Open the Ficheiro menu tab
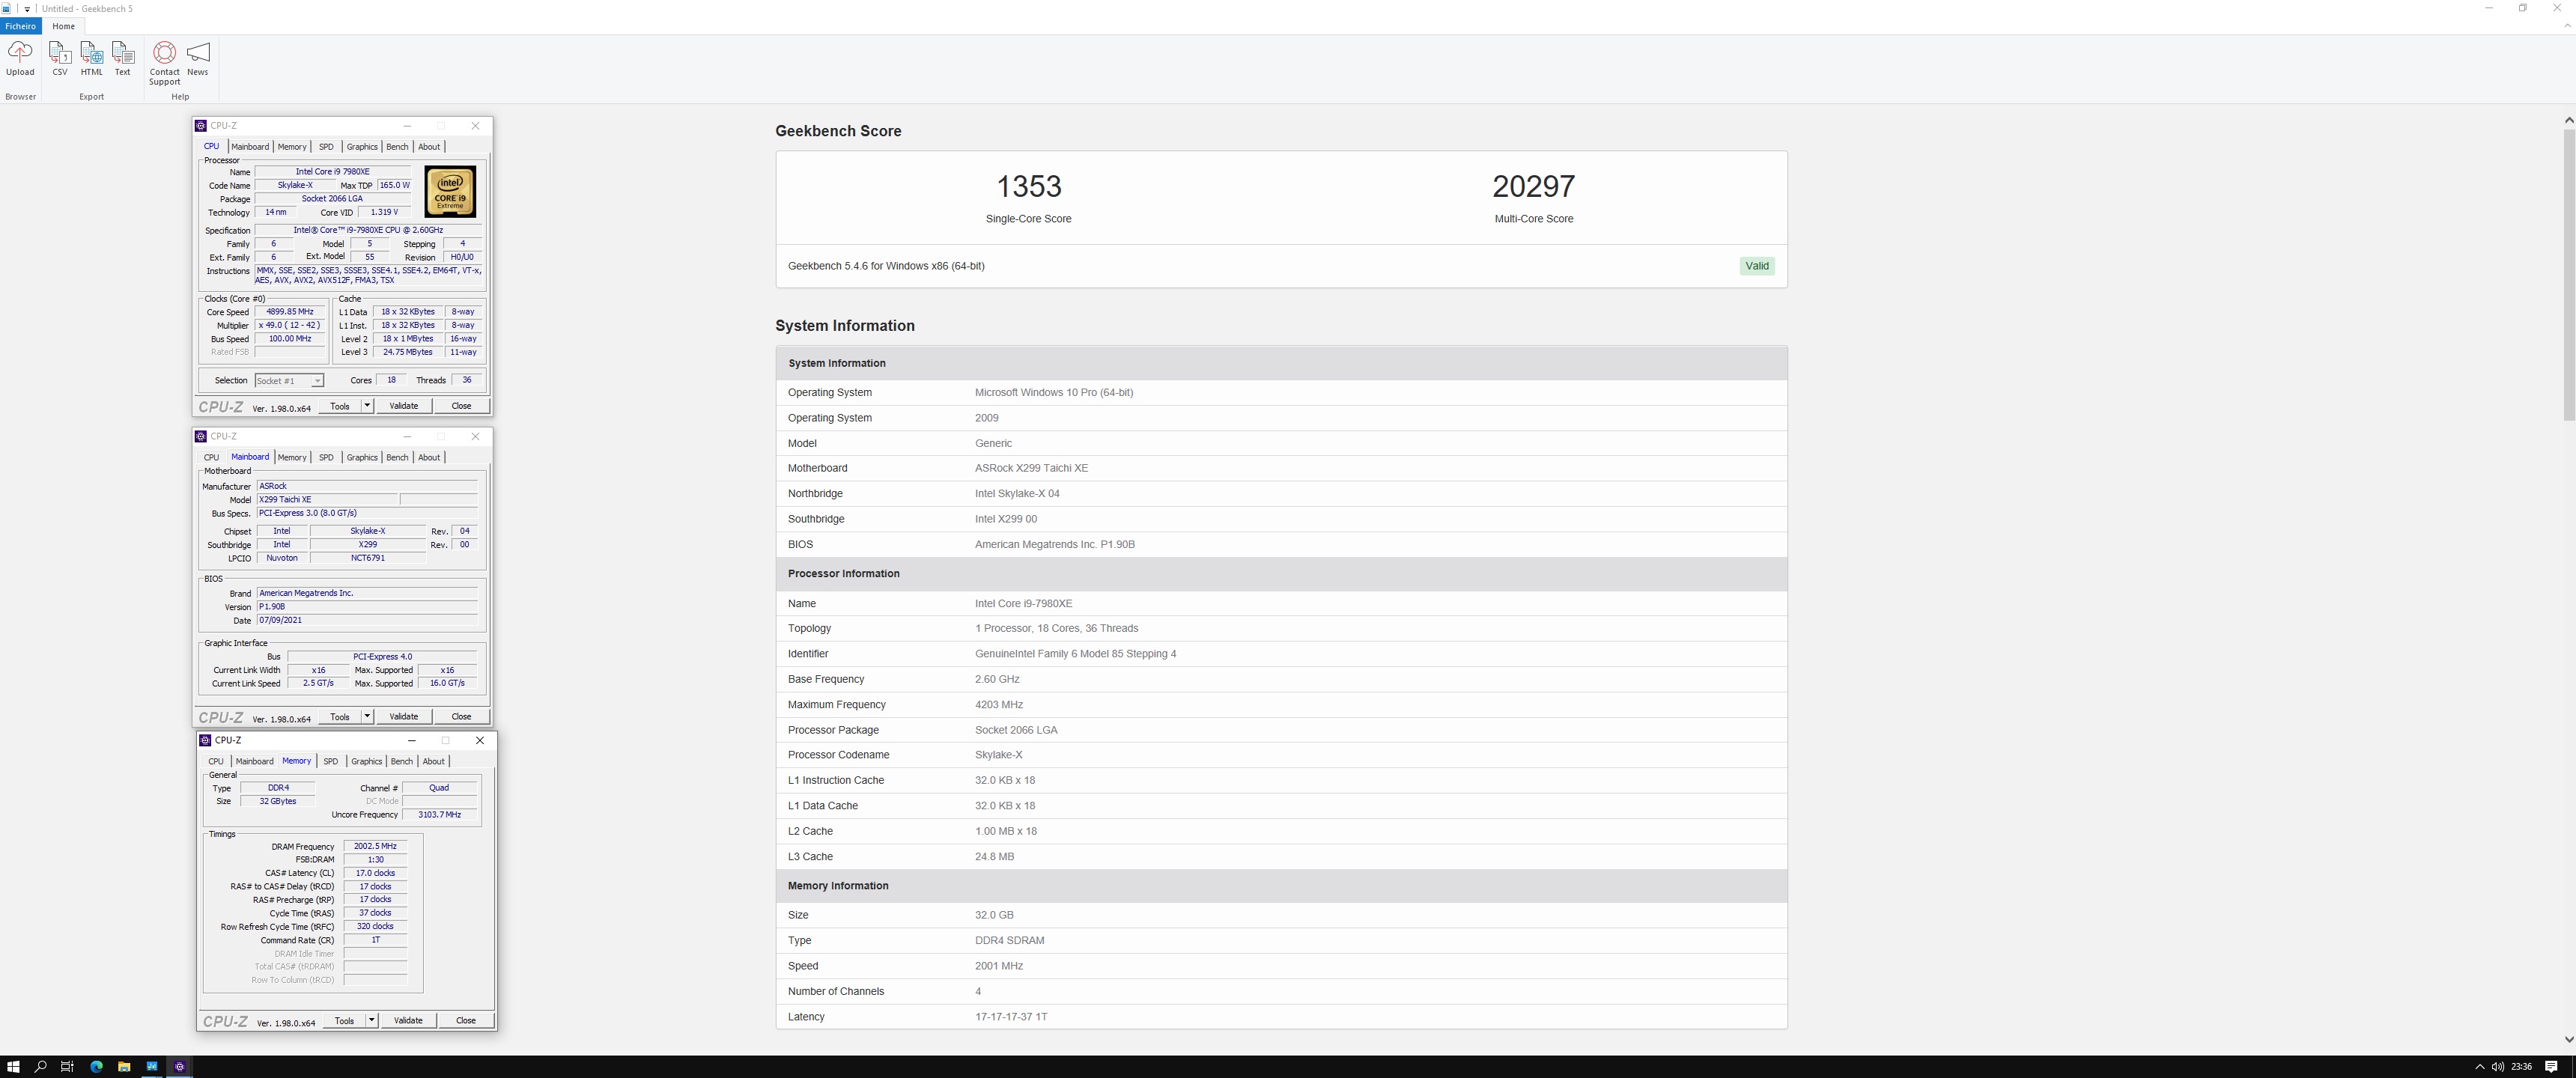Screen dimensions: 2576x1078 pyautogui.click(x=20, y=26)
